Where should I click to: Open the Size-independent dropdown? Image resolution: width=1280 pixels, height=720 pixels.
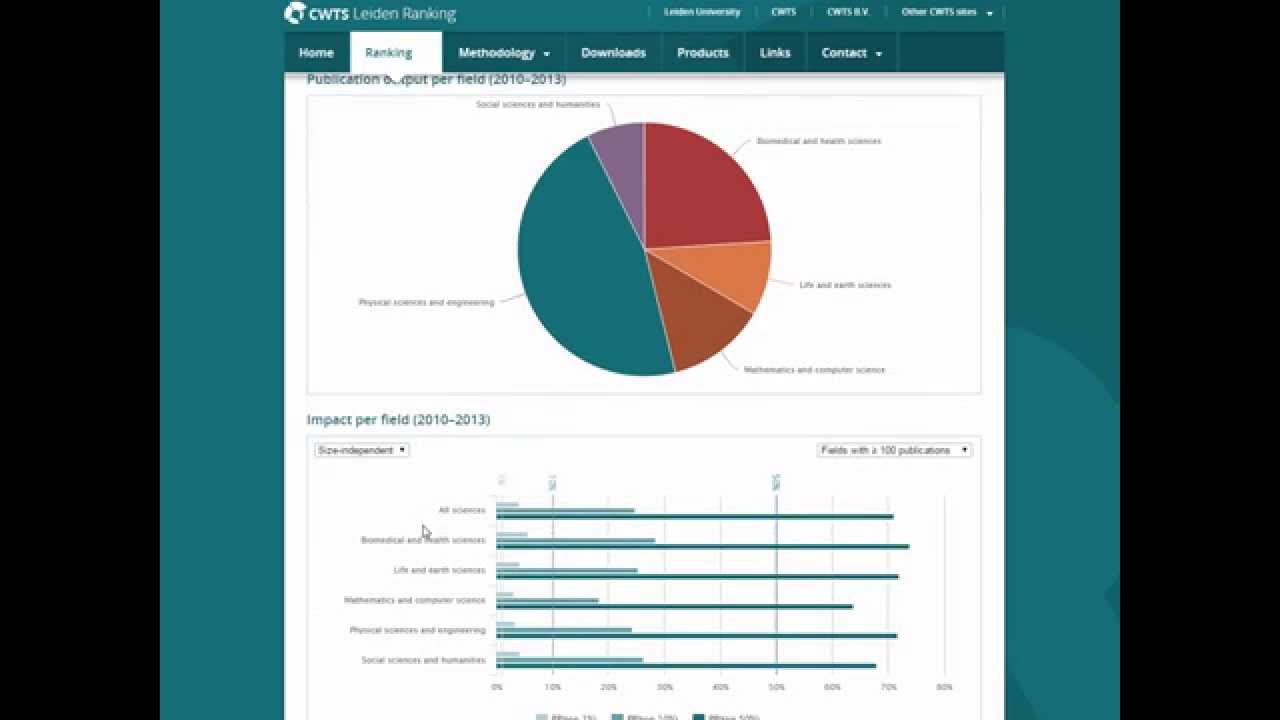tap(362, 450)
